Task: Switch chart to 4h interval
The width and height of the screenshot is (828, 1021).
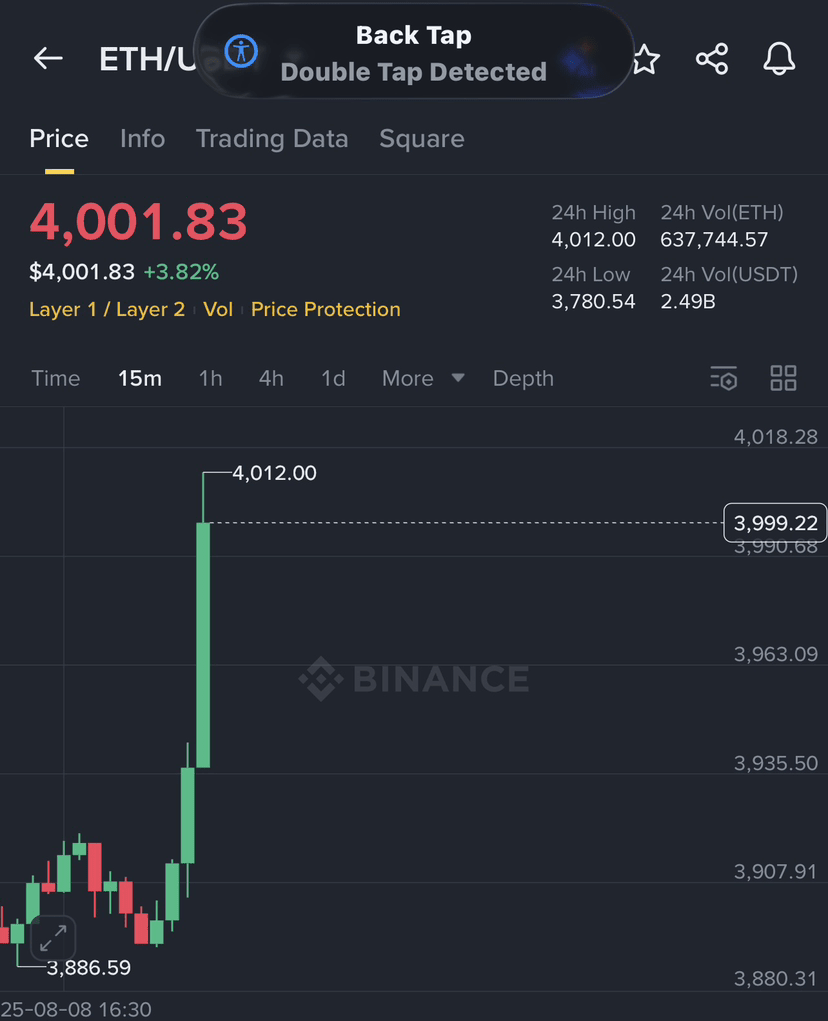Action: coord(271,378)
